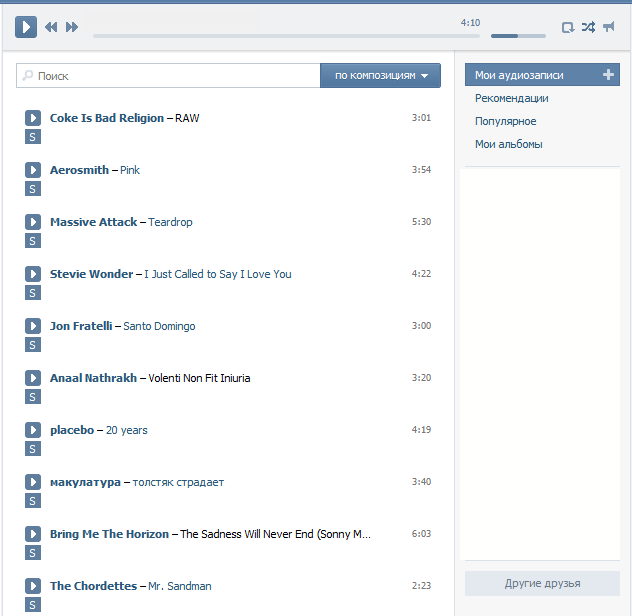The image size is (632, 616).
Task: Play макулатура – толстяк страдает
Action: (x=33, y=482)
